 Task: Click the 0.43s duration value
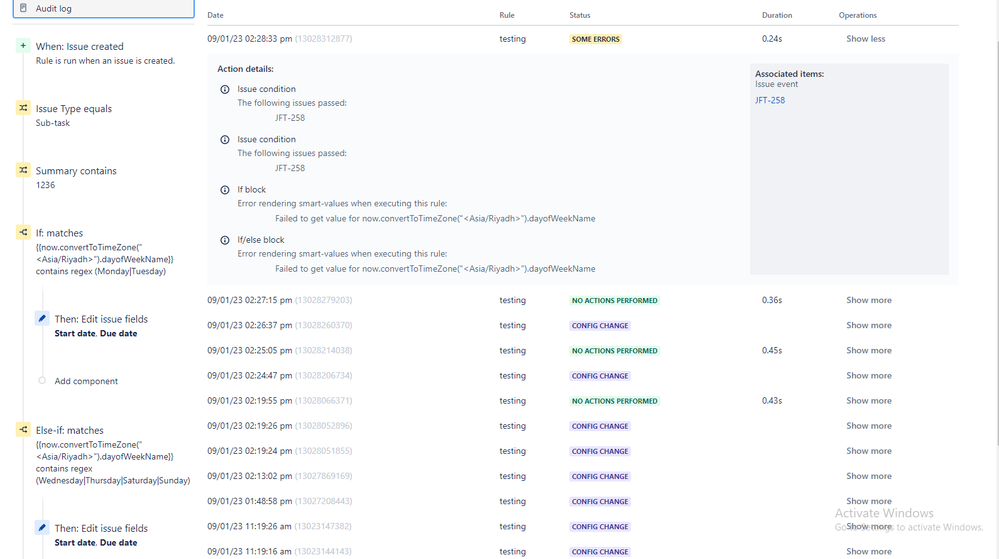pyautogui.click(x=772, y=401)
